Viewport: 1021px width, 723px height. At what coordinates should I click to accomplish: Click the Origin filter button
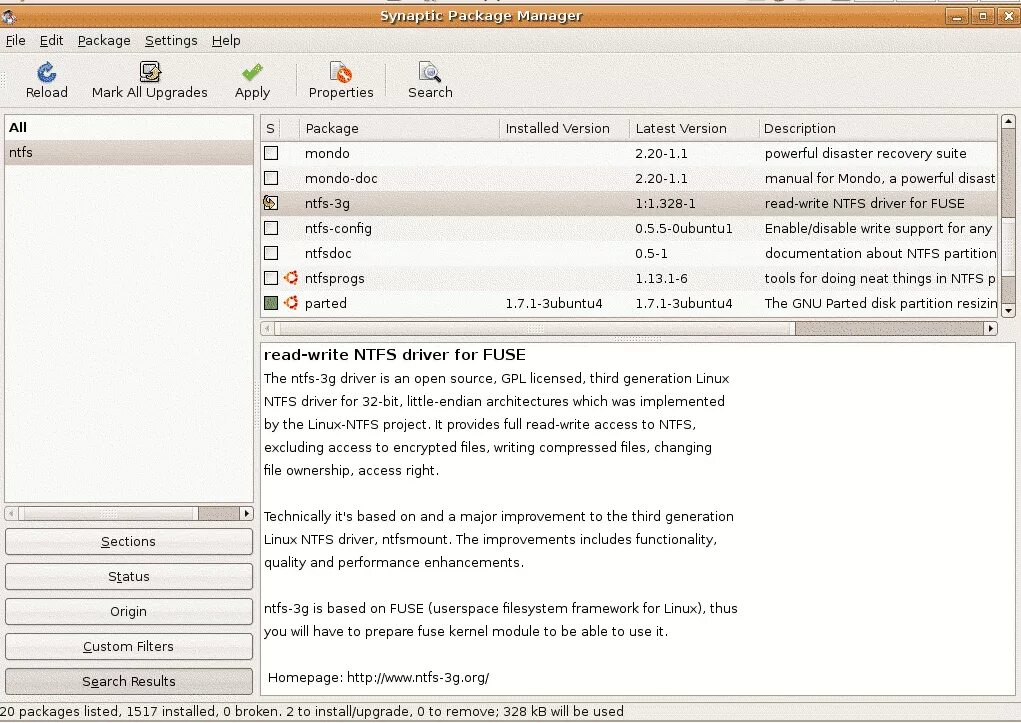[x=128, y=612]
